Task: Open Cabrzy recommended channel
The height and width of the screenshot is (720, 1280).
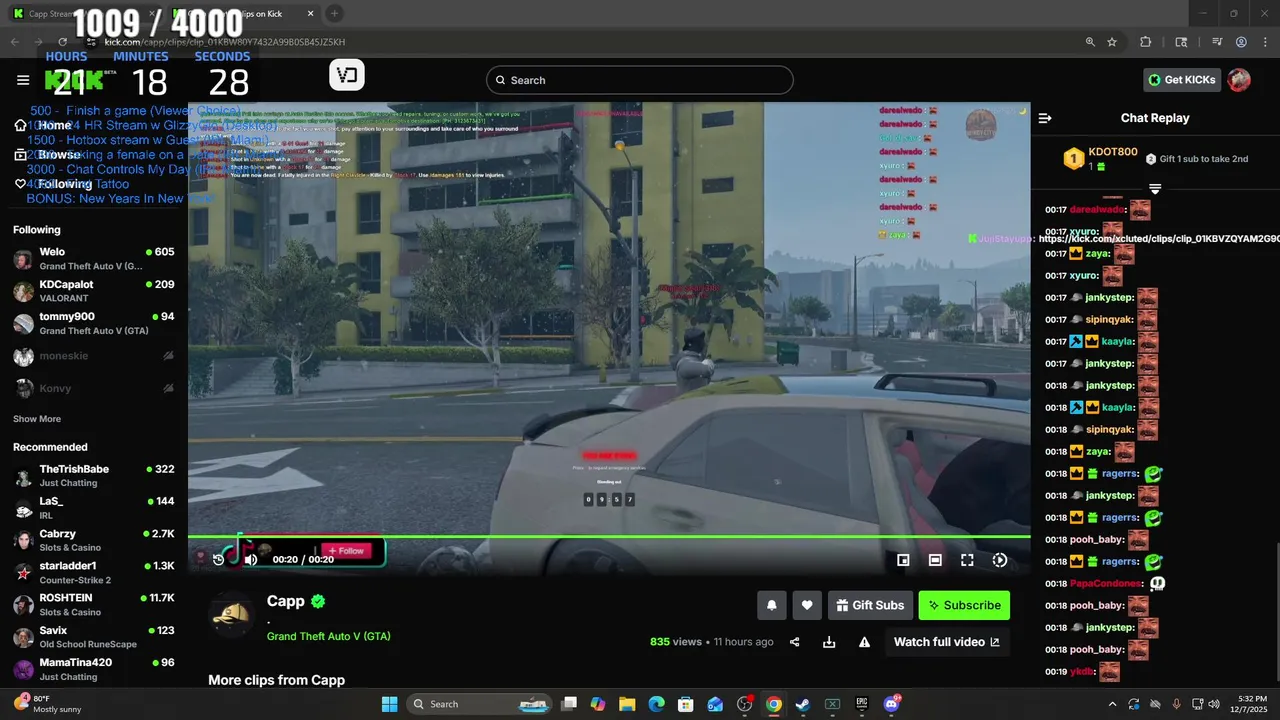Action: pos(94,540)
